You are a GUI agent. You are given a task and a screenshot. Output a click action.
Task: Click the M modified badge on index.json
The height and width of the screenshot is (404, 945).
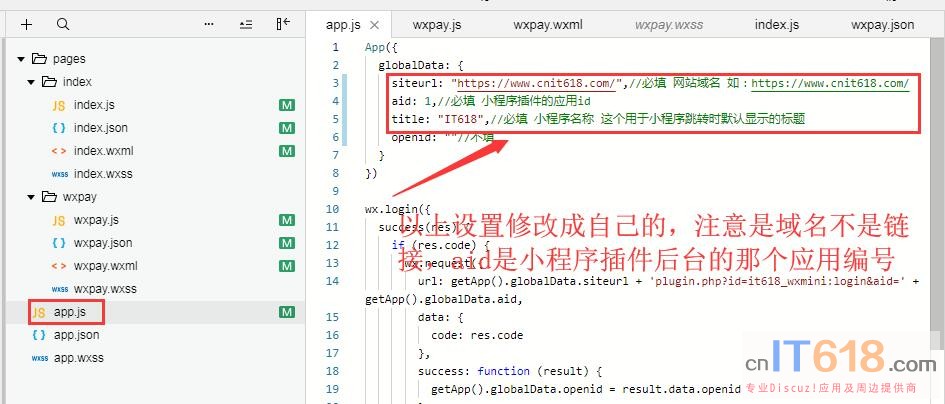tap(287, 128)
